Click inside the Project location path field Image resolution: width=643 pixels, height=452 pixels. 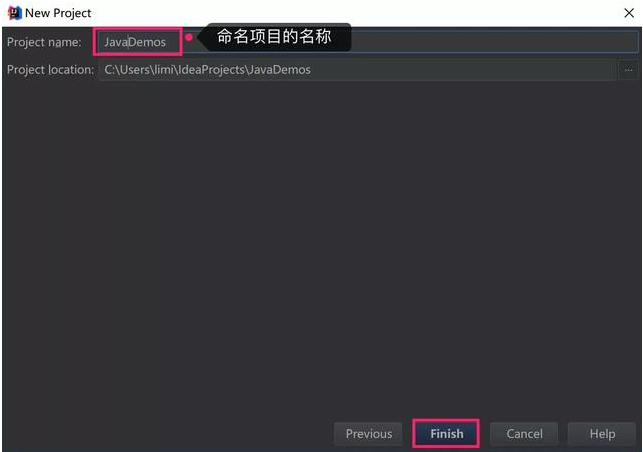pyautogui.click(x=355, y=70)
